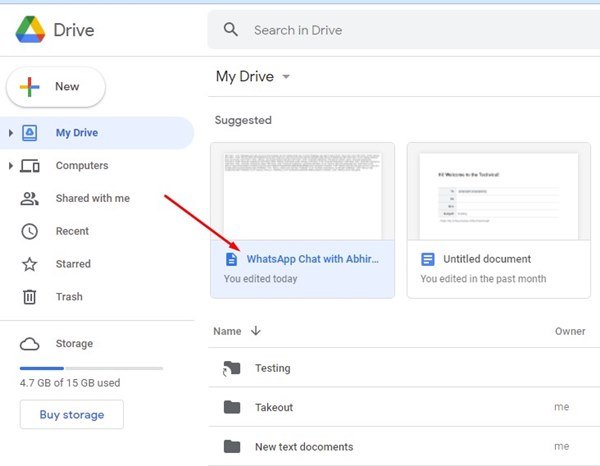Open Shared with me people icon
The image size is (600, 466).
(x=29, y=199)
